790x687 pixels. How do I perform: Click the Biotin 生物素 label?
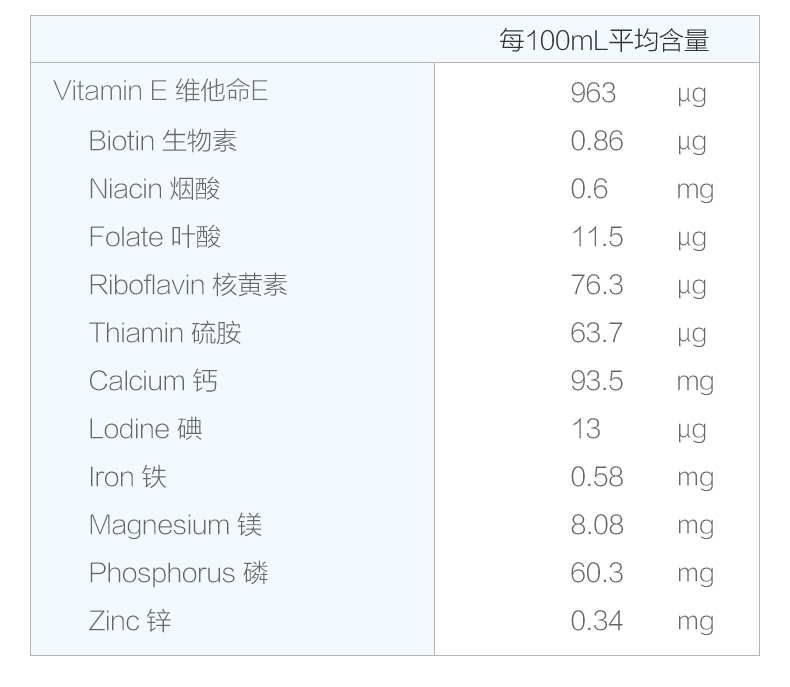(x=163, y=141)
